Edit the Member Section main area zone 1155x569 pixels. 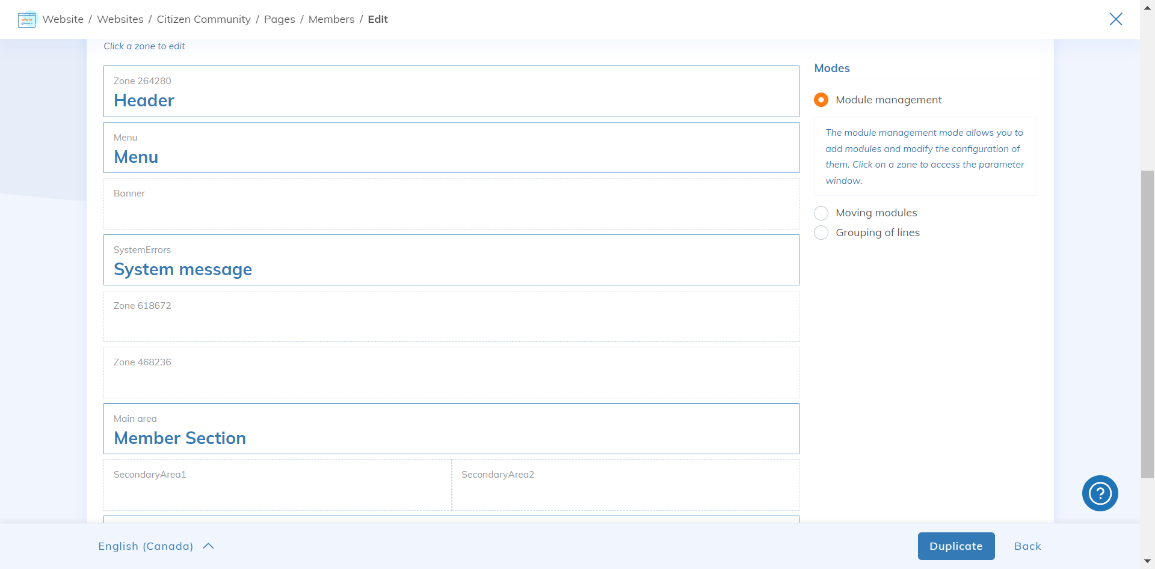tap(451, 428)
